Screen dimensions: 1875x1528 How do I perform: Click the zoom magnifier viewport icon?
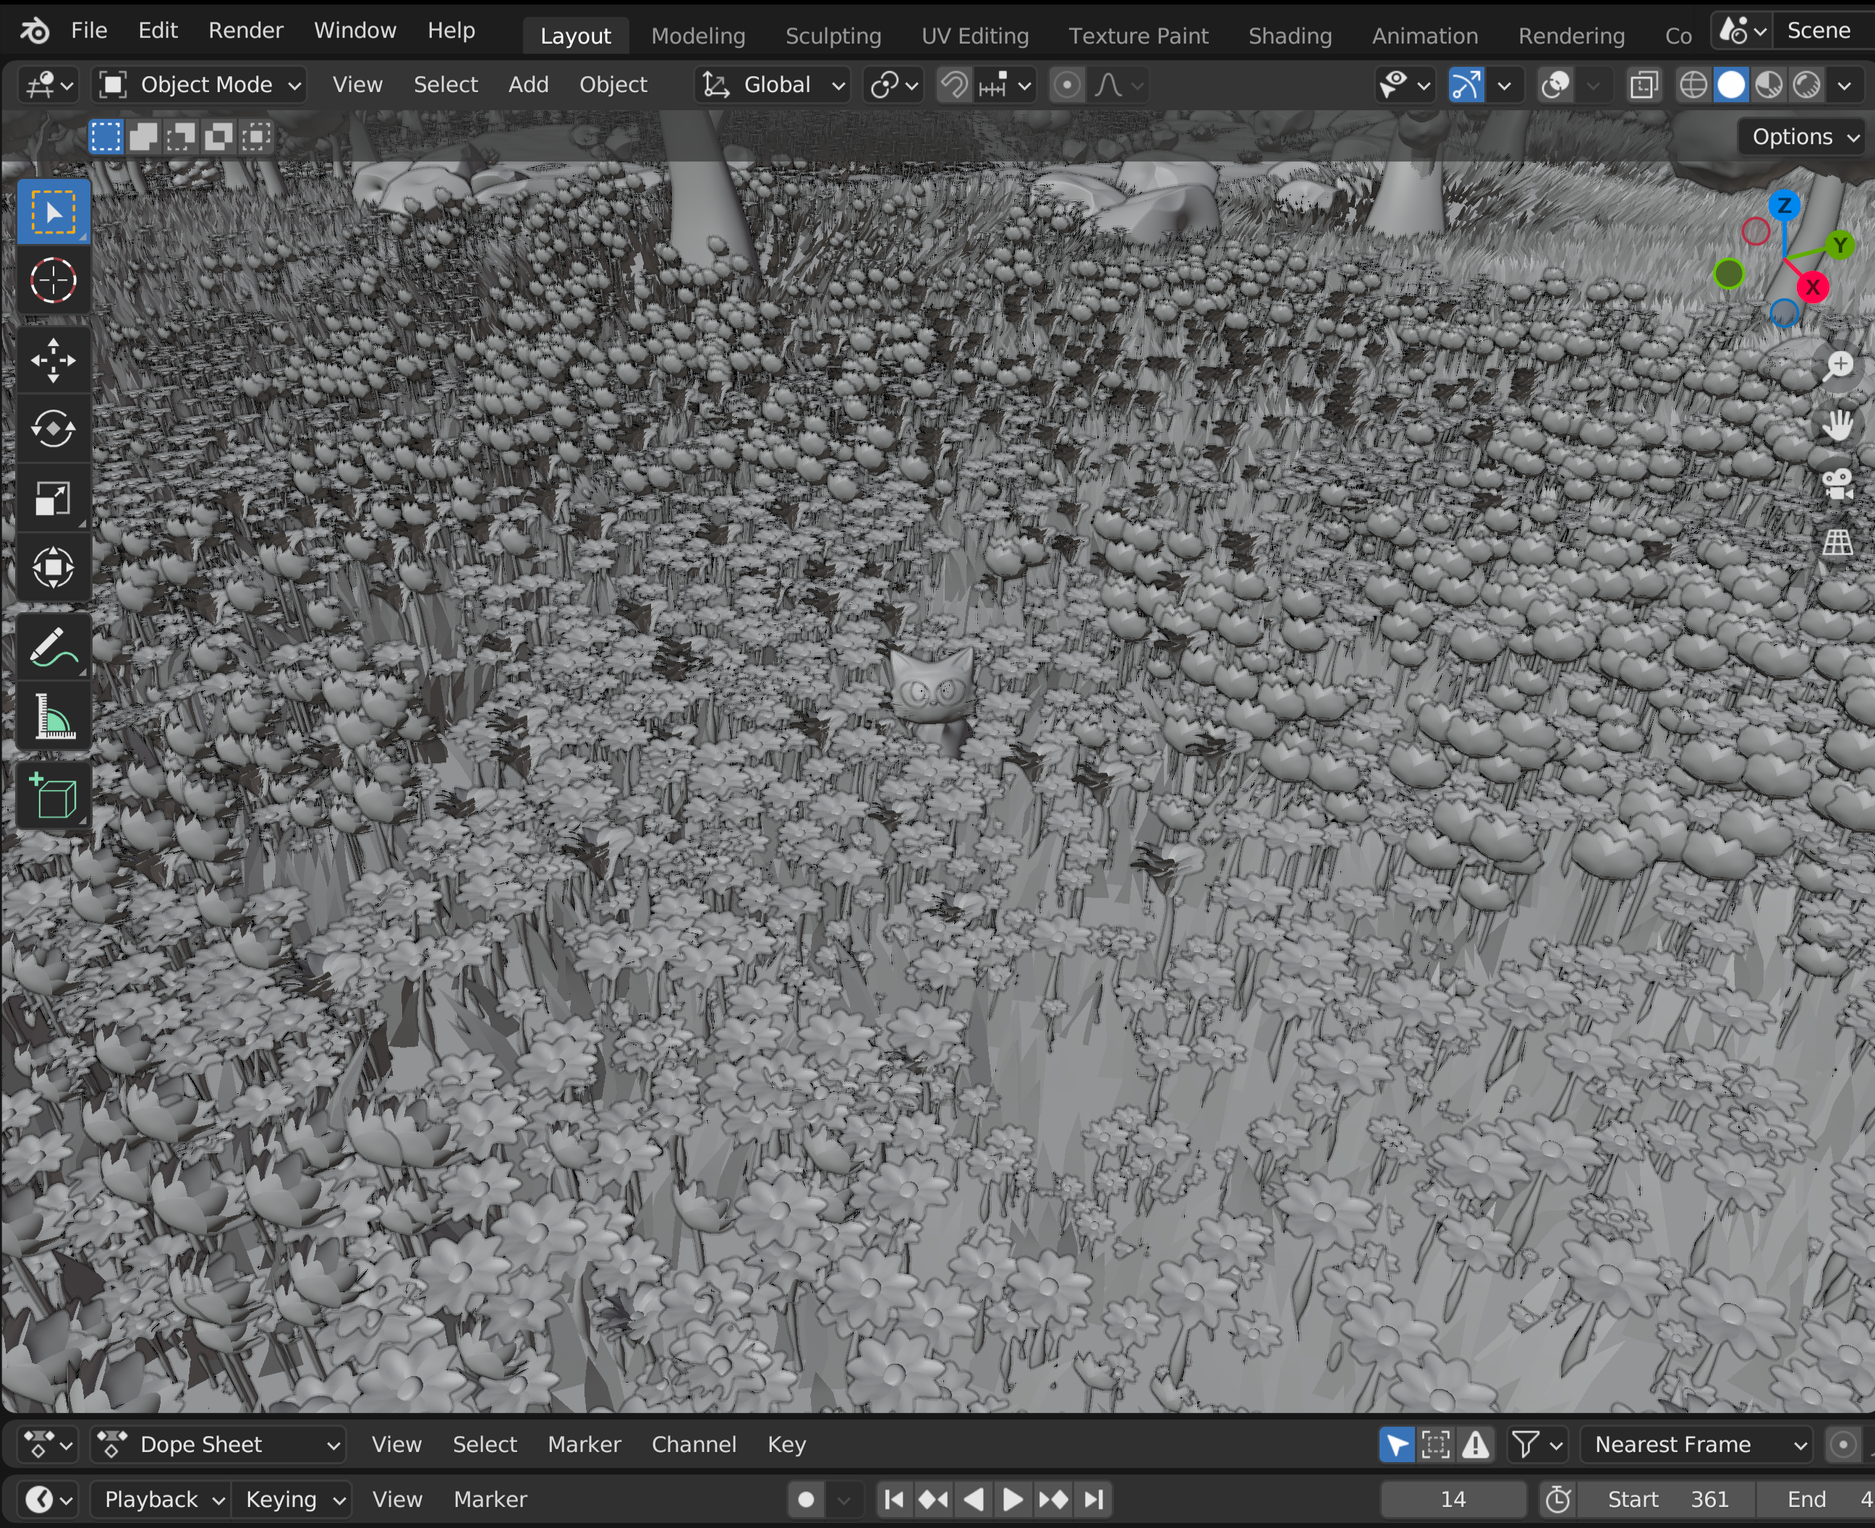click(1838, 366)
